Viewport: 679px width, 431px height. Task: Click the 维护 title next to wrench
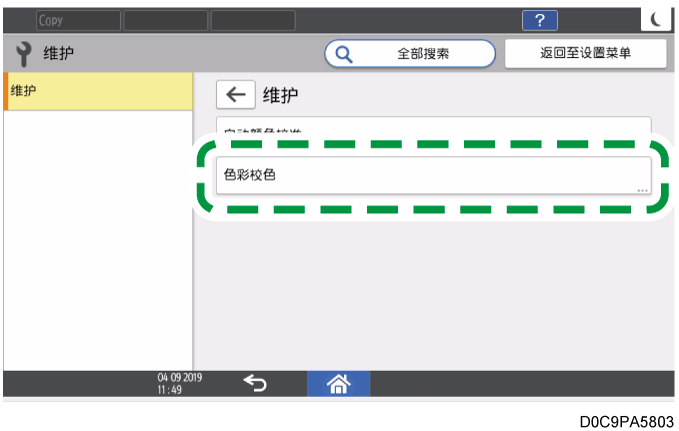(x=59, y=53)
